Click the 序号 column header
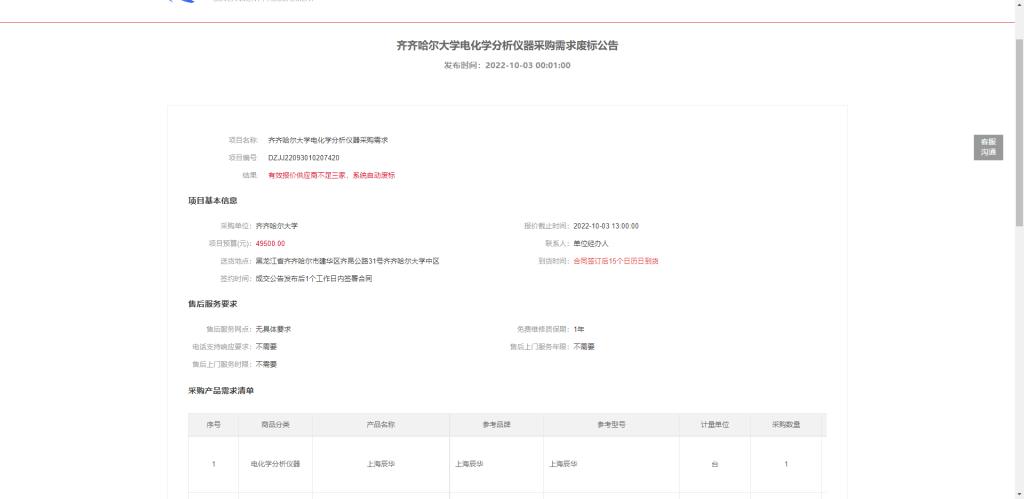Image resolution: width=1024 pixels, height=499 pixels. [x=213, y=425]
